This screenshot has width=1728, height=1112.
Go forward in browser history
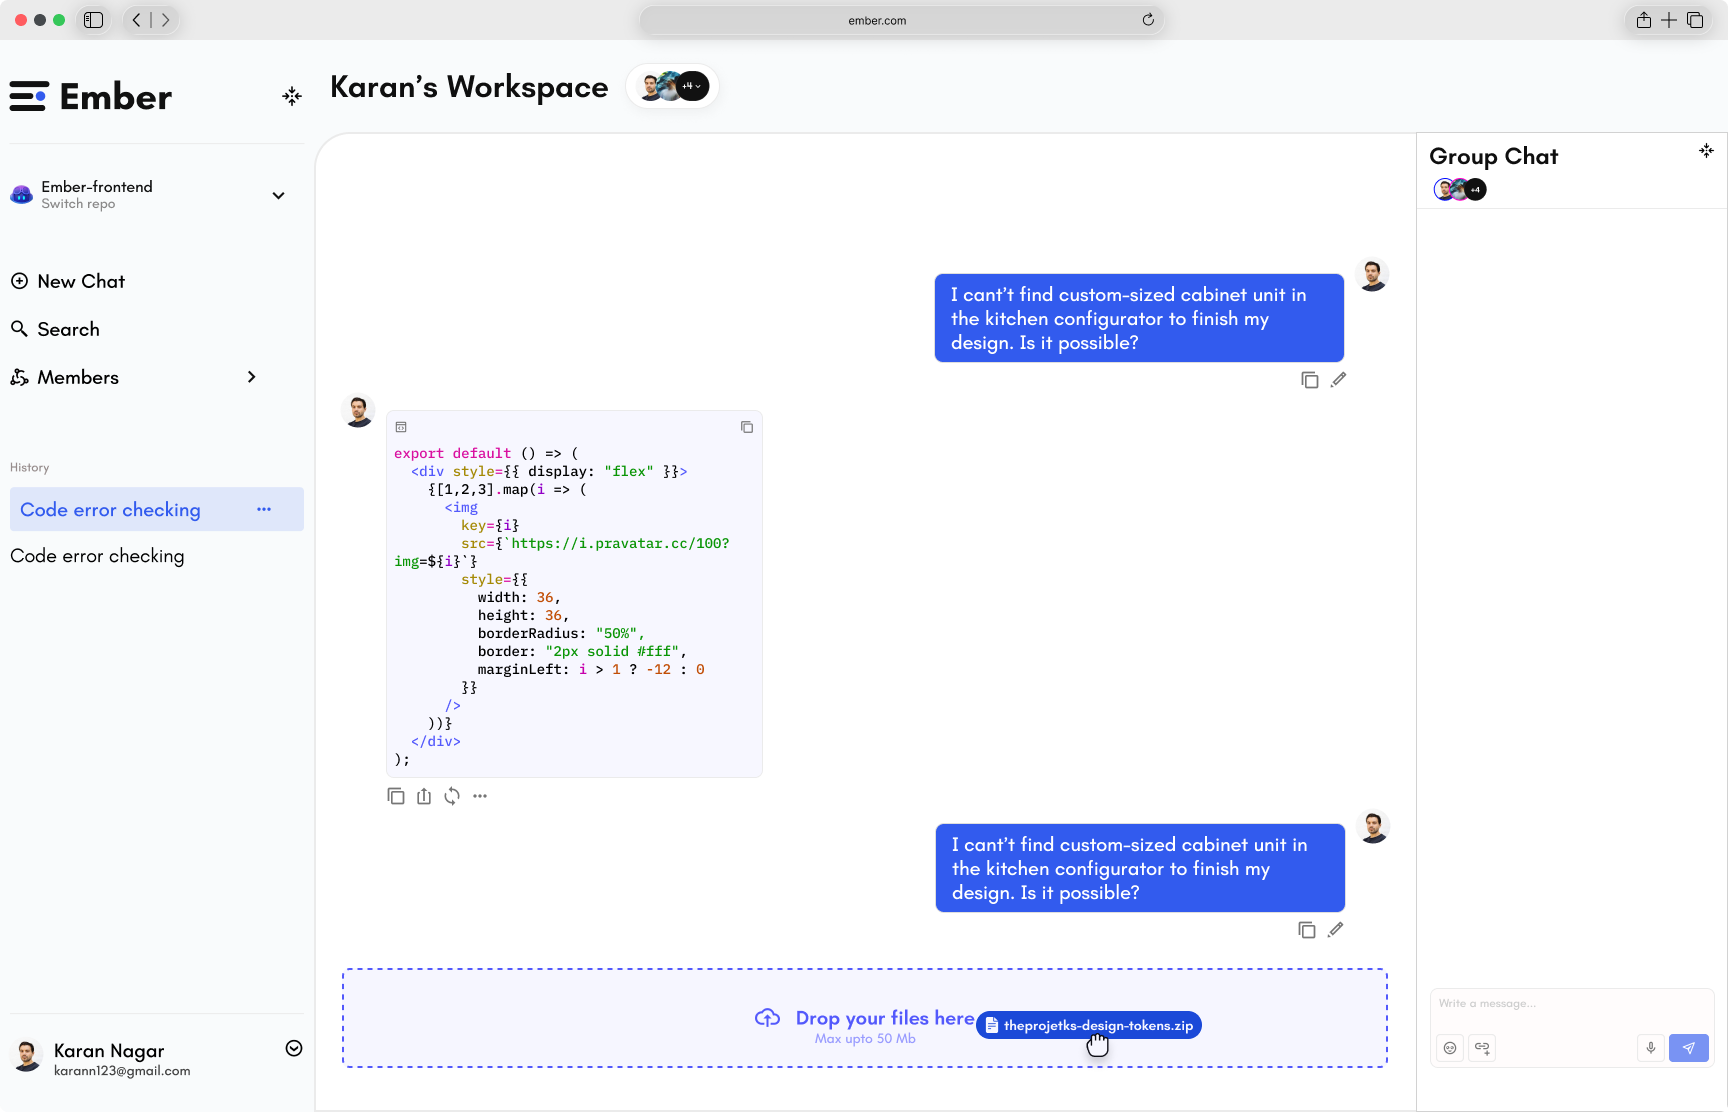[x=166, y=20]
